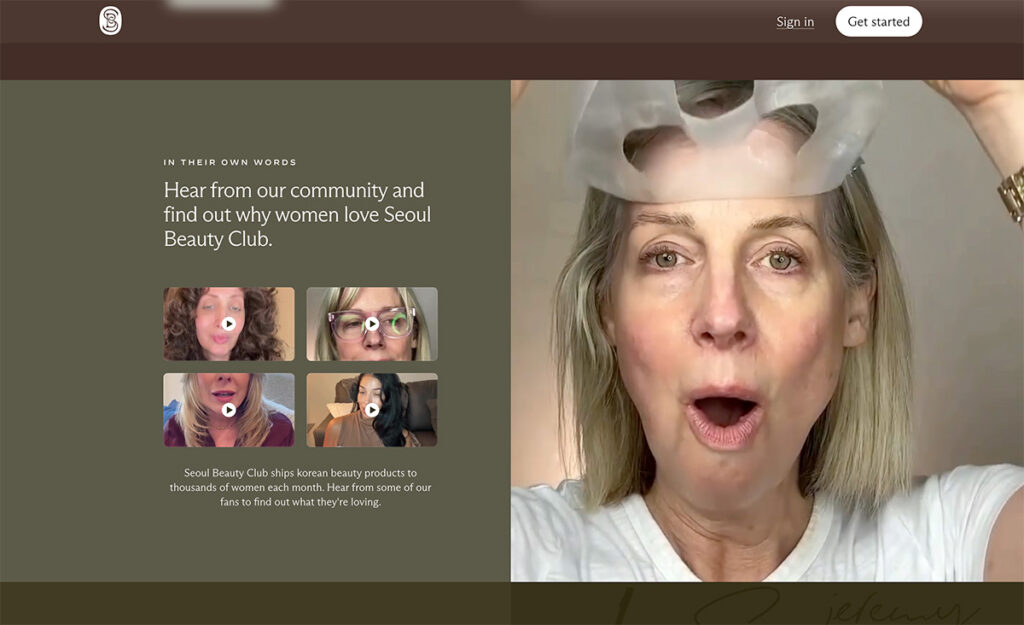Click the 'Hear from our community' heading

[297, 214]
